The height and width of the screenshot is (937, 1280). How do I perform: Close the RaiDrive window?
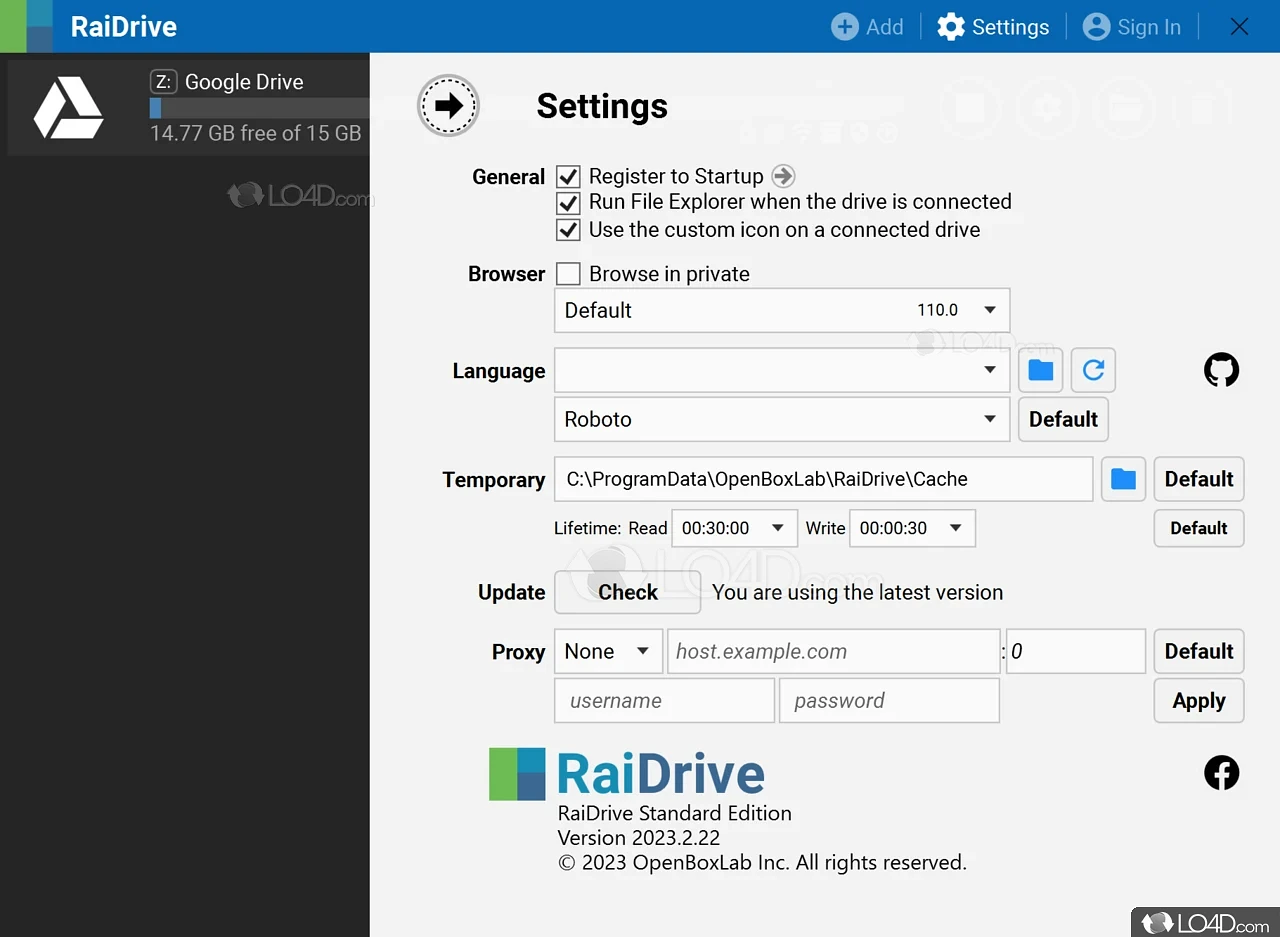(x=1239, y=27)
